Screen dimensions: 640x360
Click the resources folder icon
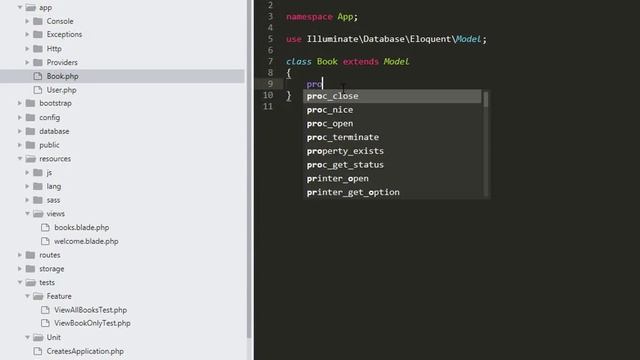[31, 158]
